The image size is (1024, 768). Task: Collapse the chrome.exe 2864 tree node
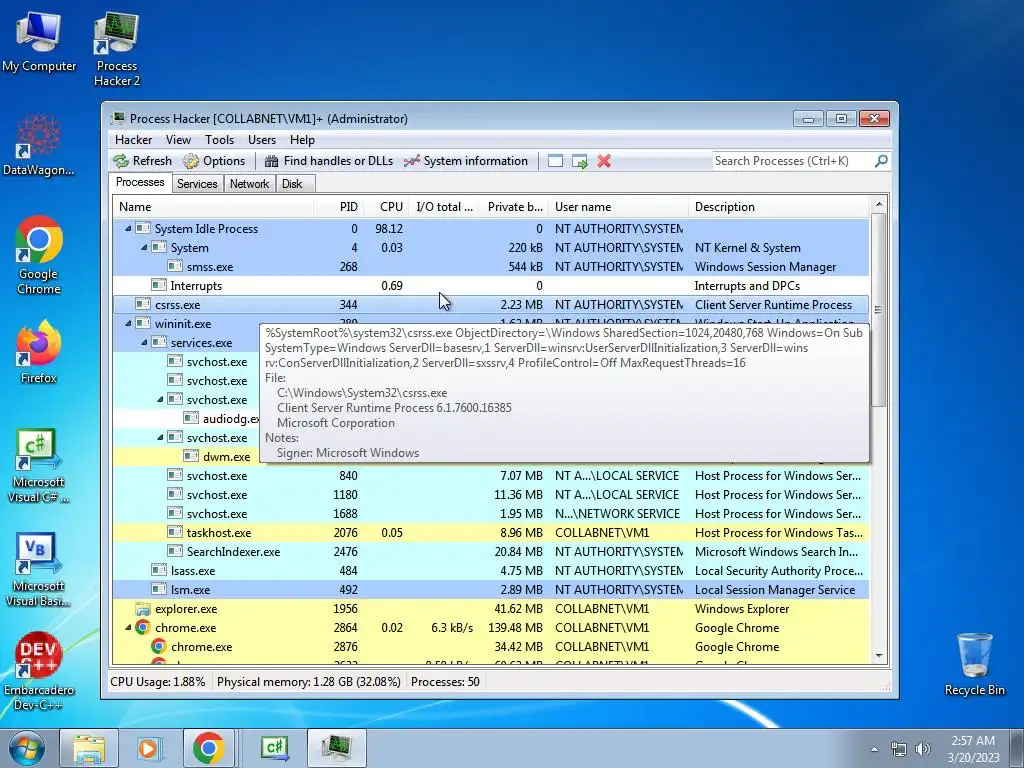point(128,628)
